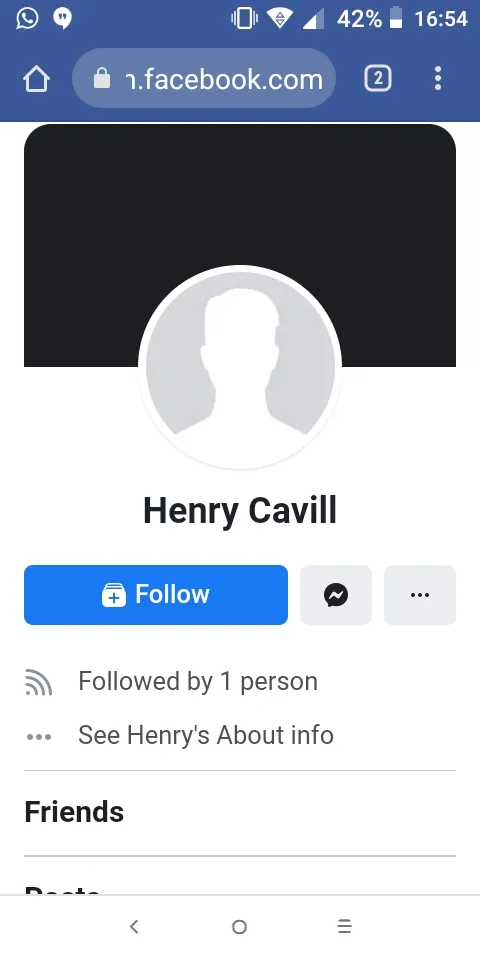Tap the Android home circle button

click(x=239, y=927)
